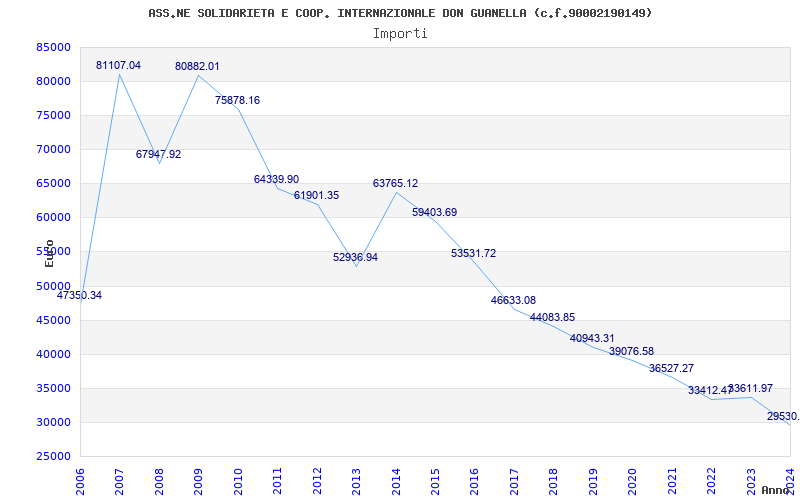Select the data label 39076.58

pos(632,352)
